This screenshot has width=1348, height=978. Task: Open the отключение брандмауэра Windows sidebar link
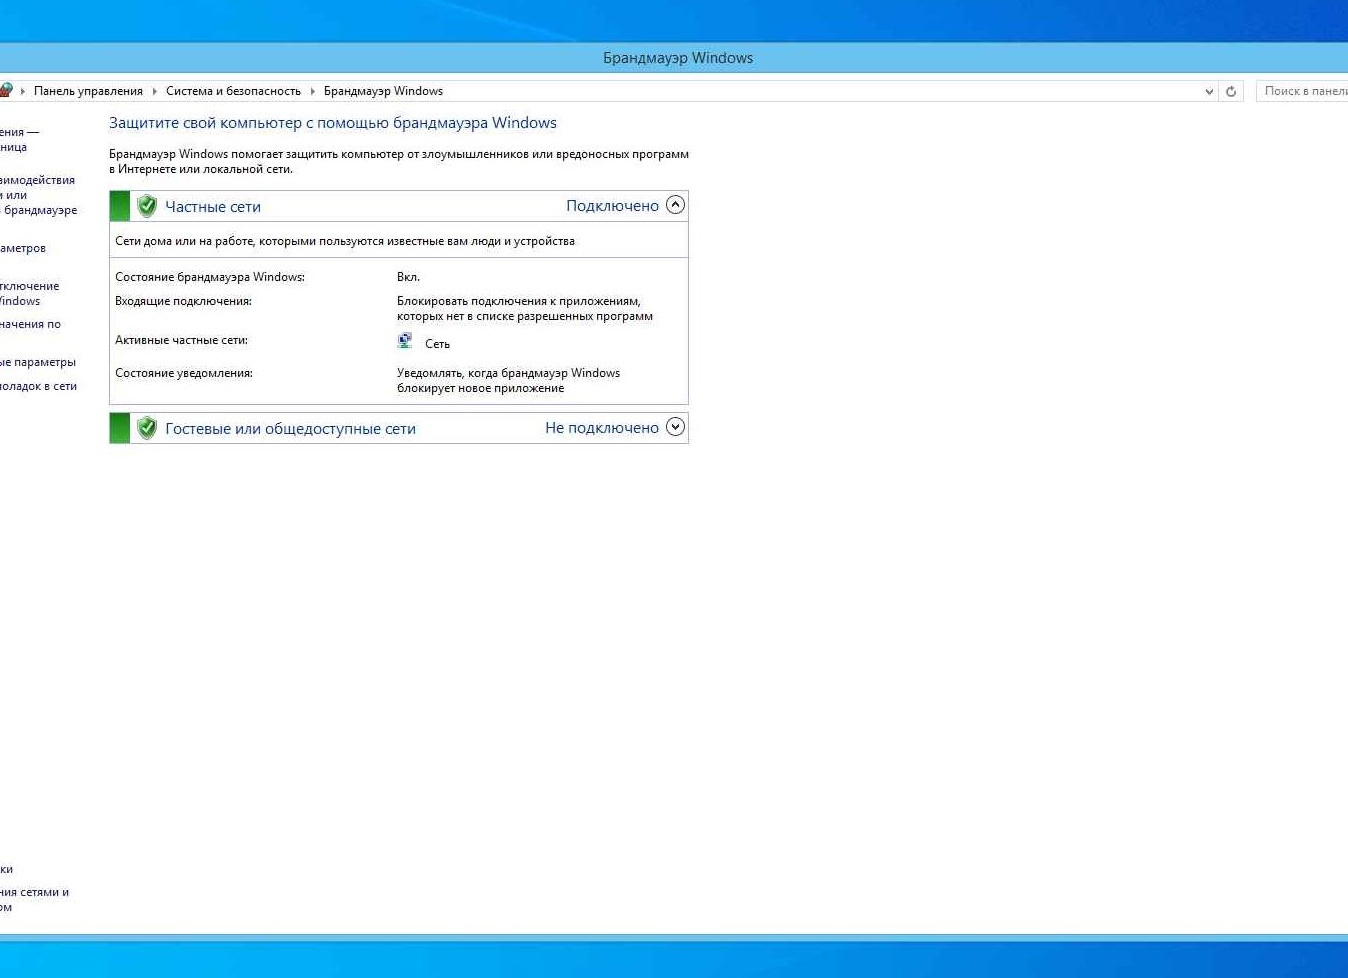(x=29, y=293)
